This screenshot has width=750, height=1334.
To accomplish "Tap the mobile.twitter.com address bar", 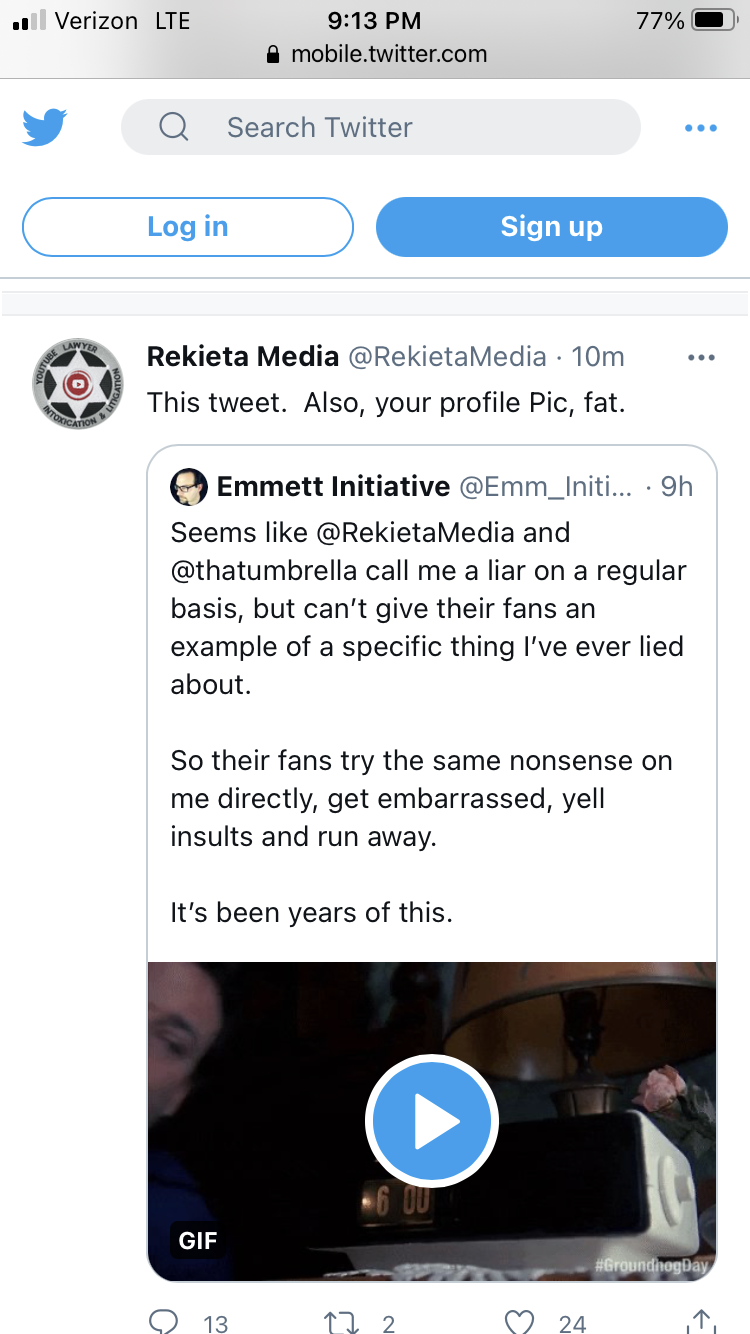I will pyautogui.click(x=376, y=54).
